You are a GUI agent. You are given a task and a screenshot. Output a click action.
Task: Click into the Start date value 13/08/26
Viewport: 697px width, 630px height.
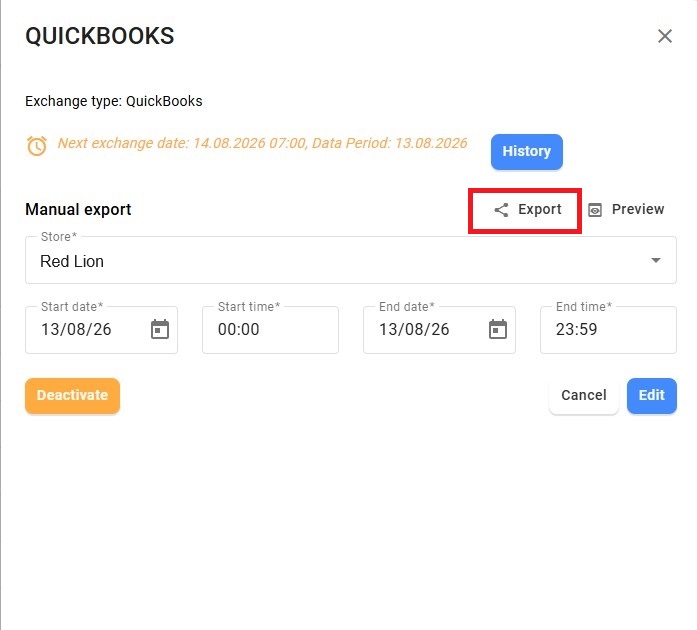[x=76, y=329]
